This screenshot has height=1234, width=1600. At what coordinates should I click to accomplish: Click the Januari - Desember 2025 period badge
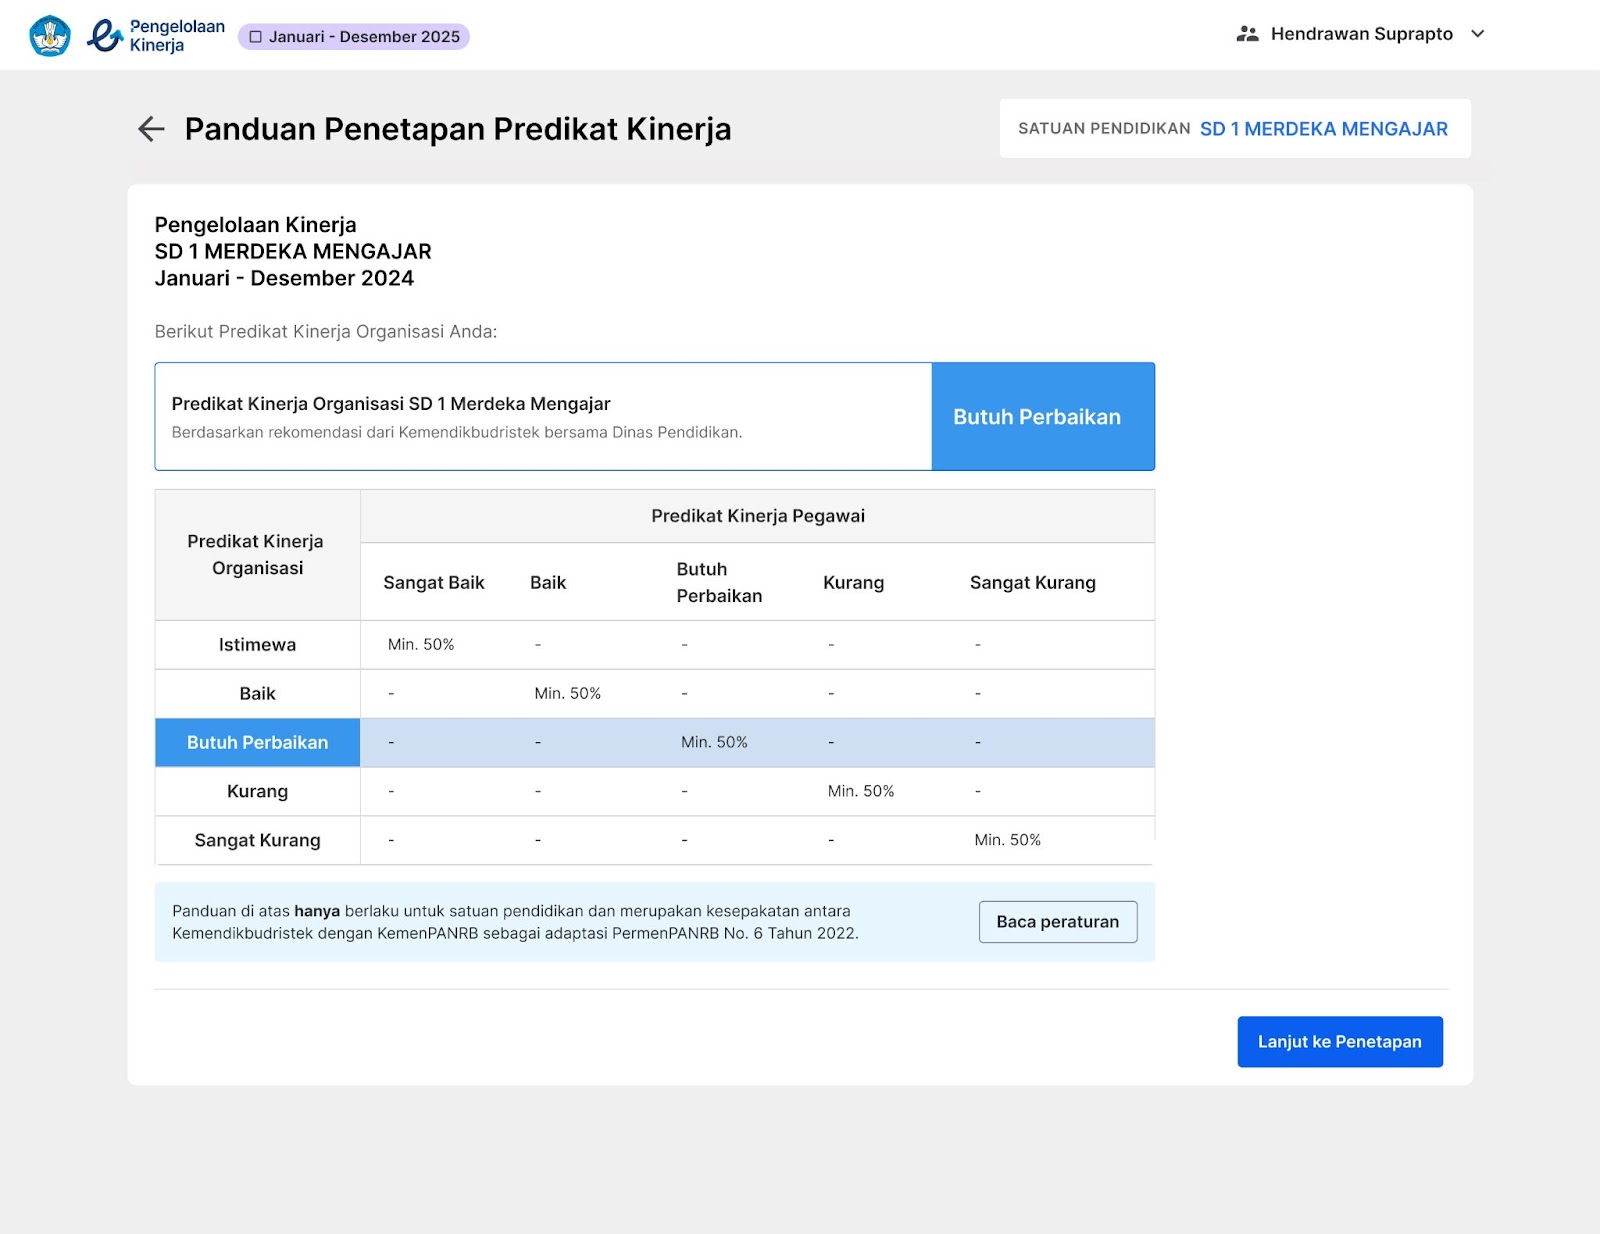(354, 37)
